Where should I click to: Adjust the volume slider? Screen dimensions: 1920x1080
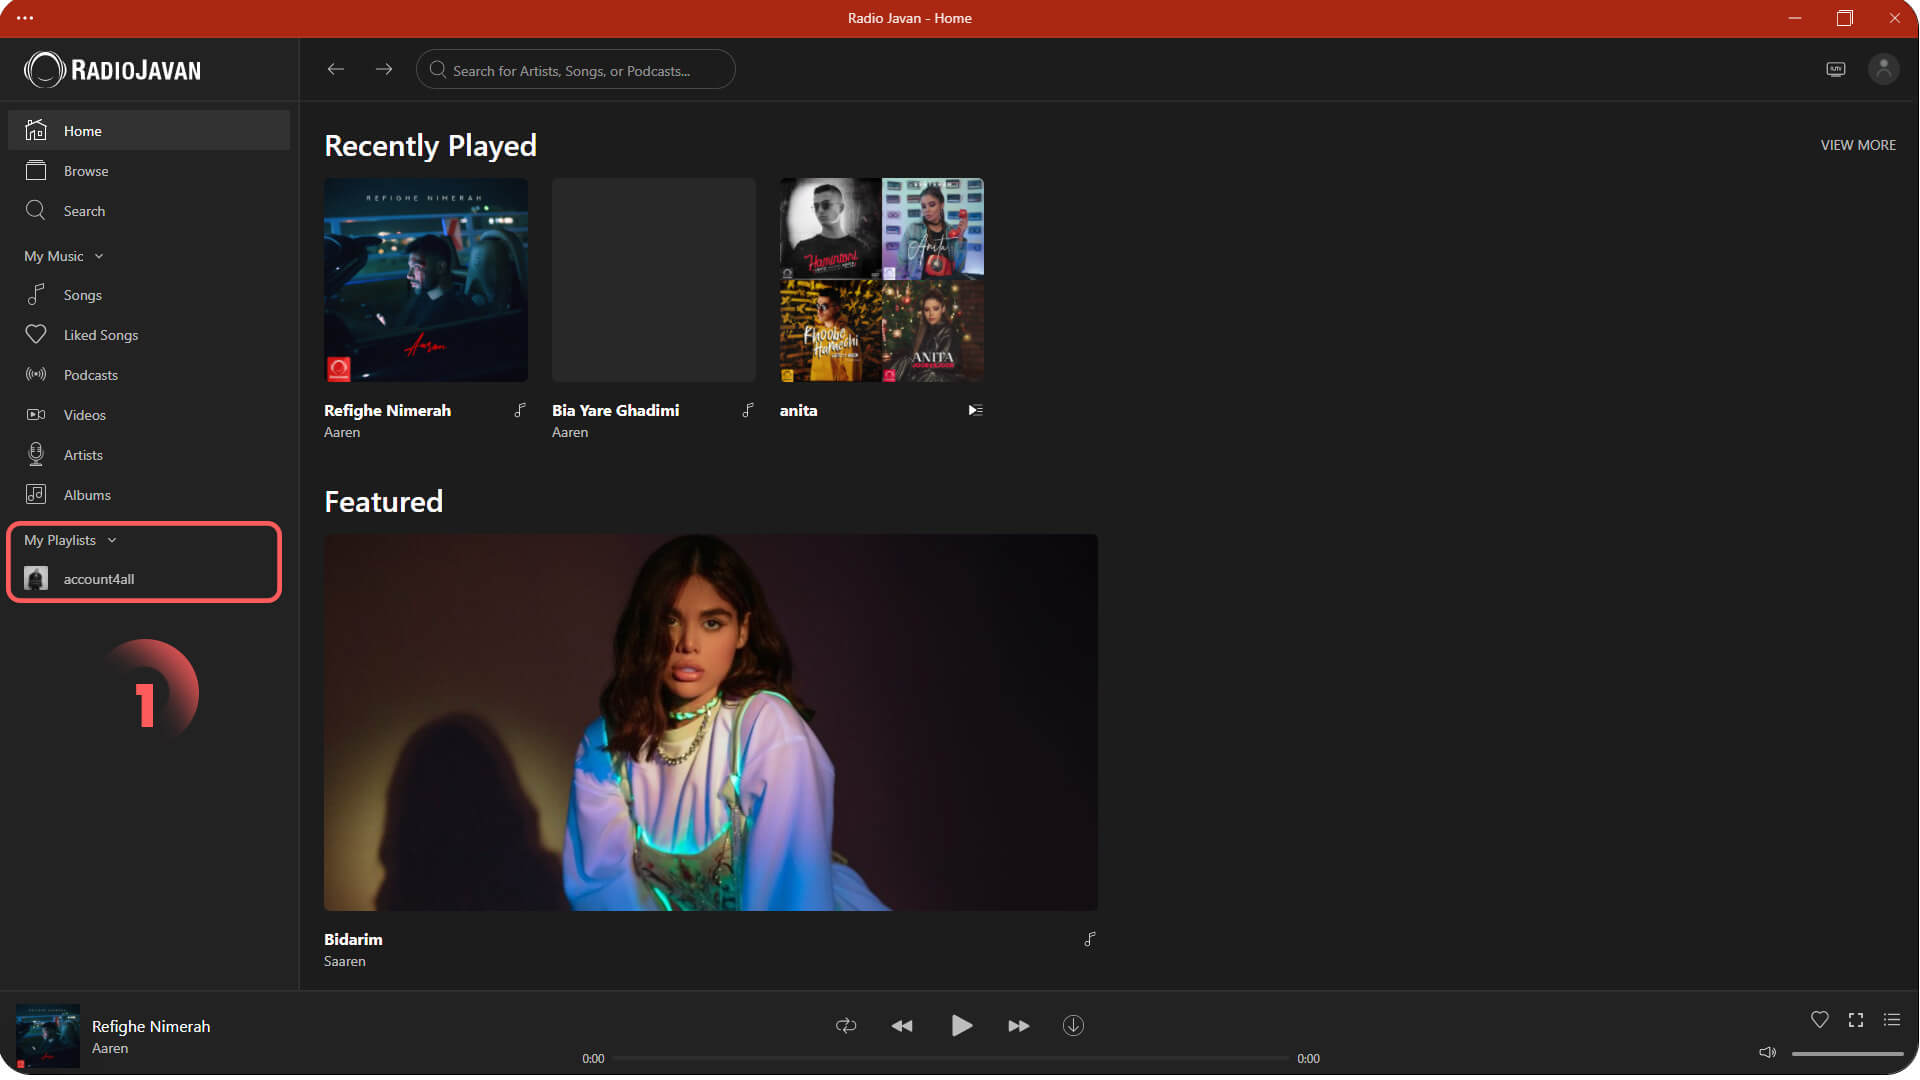pyautogui.click(x=1848, y=1054)
